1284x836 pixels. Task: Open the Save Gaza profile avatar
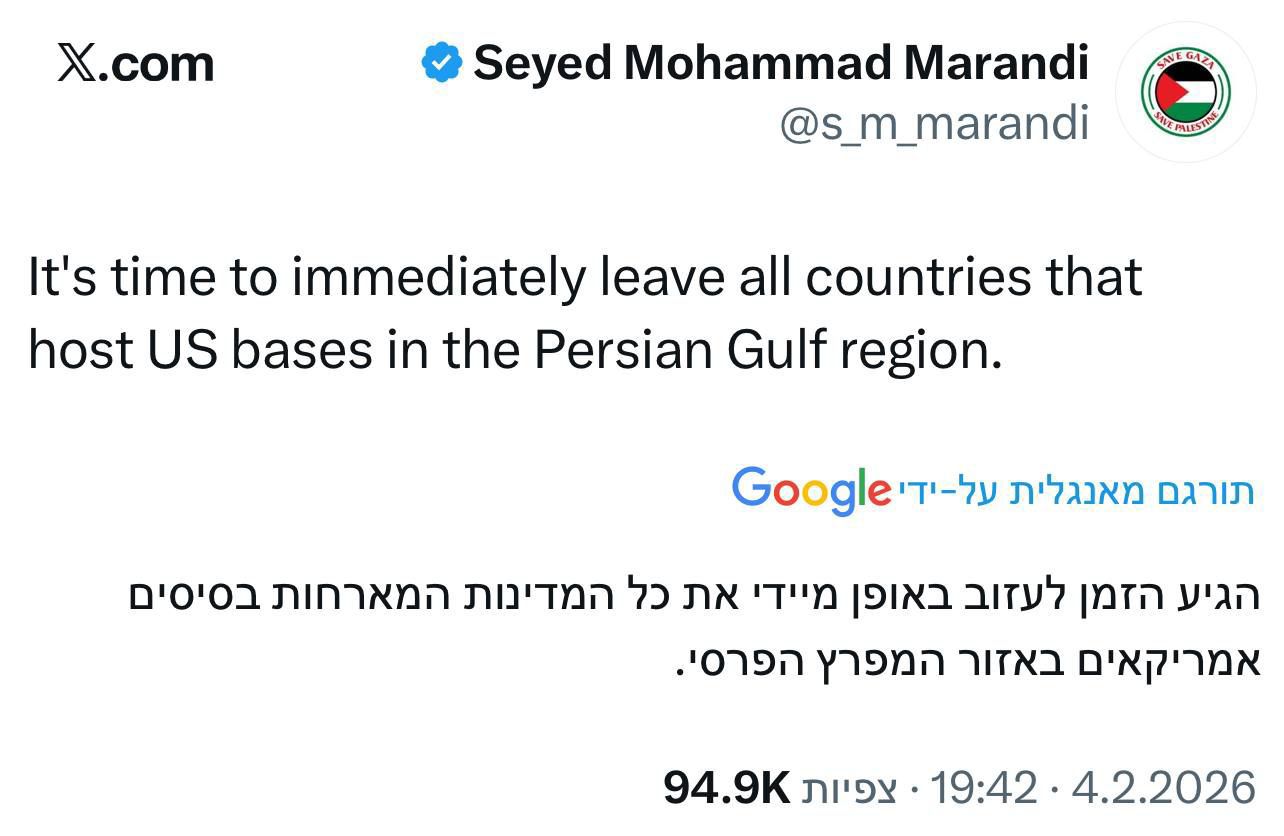[1185, 92]
